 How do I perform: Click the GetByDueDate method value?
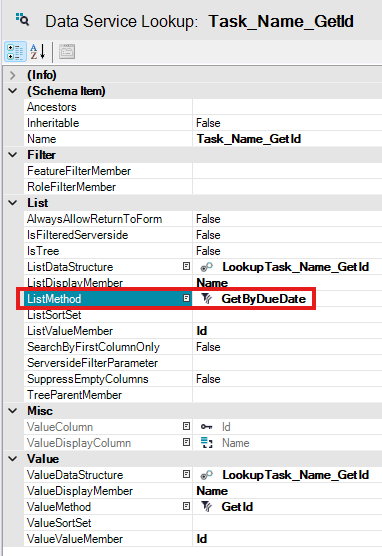pos(264,299)
